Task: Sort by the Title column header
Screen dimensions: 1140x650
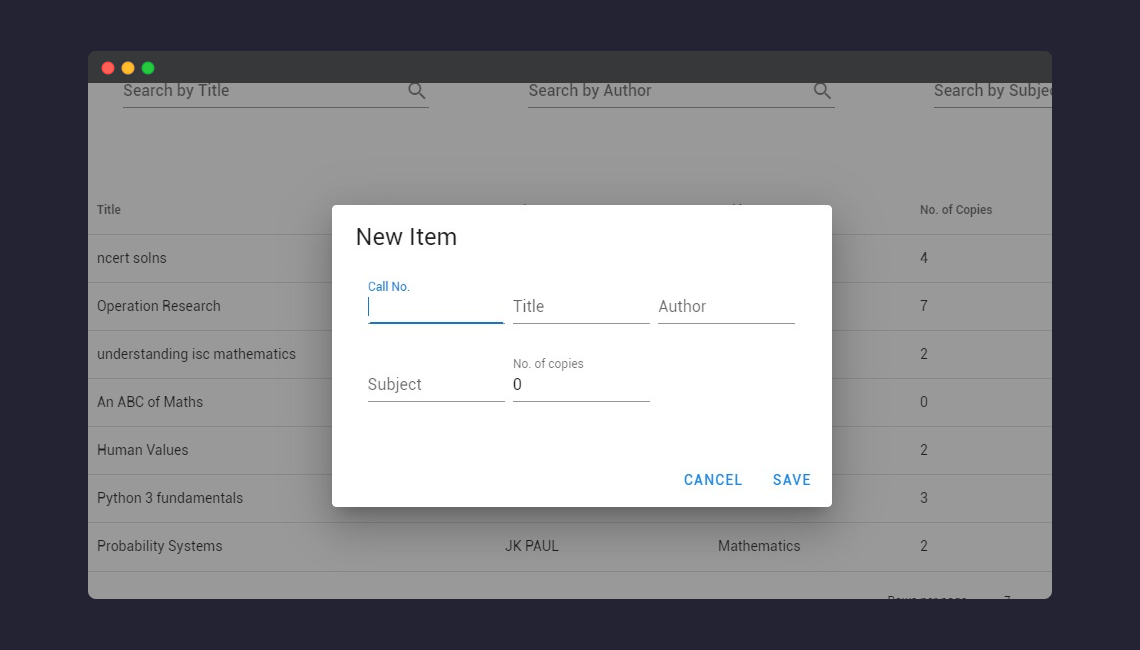Action: [x=109, y=209]
